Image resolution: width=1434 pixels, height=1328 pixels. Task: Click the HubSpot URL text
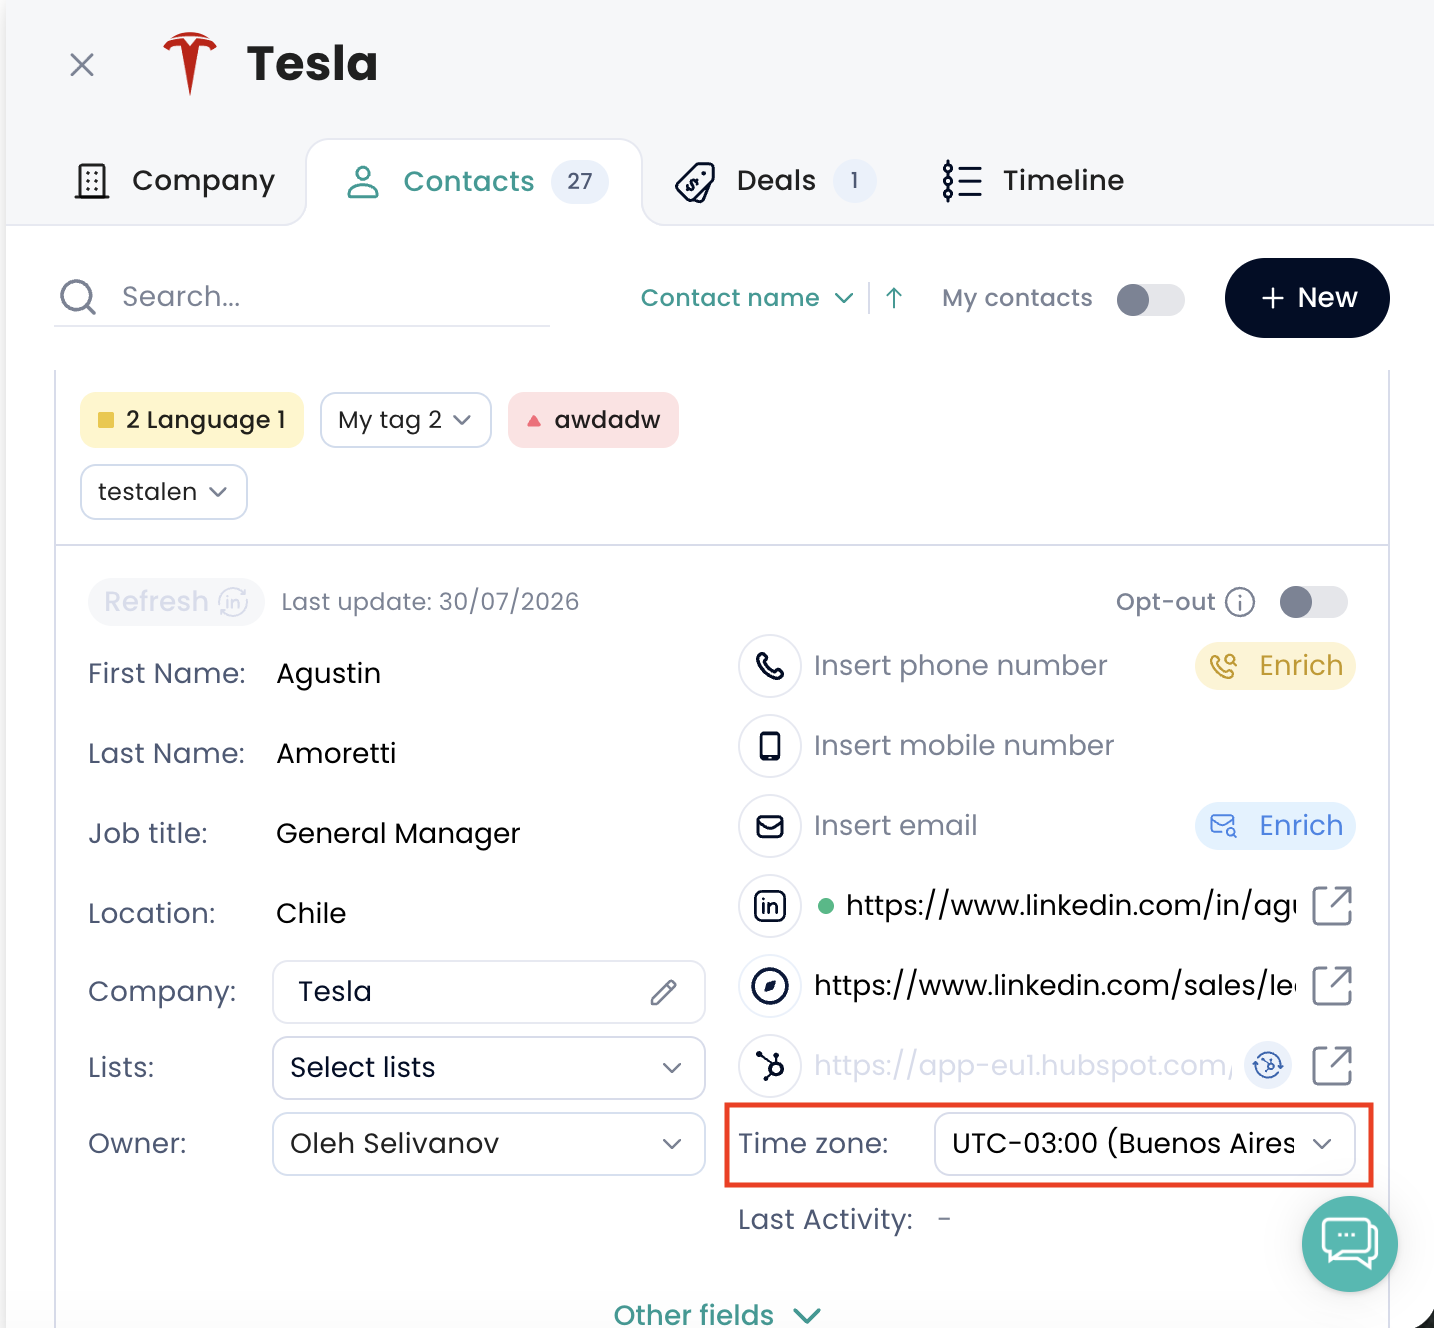pos(1023,1066)
